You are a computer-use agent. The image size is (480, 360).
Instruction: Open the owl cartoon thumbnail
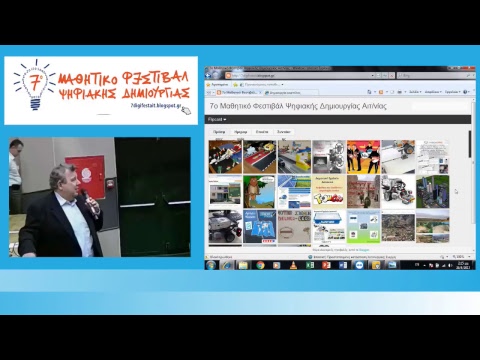260,191
